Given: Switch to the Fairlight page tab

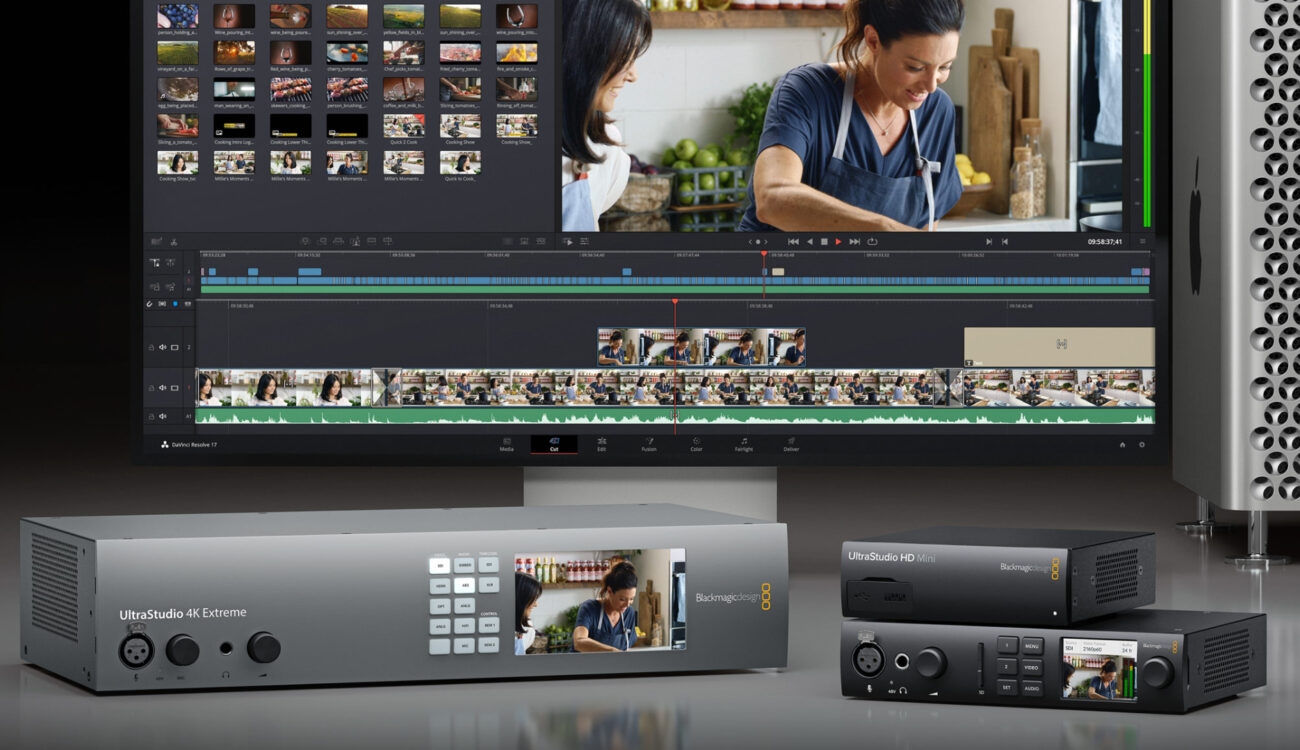Looking at the screenshot, I should pos(744,444).
